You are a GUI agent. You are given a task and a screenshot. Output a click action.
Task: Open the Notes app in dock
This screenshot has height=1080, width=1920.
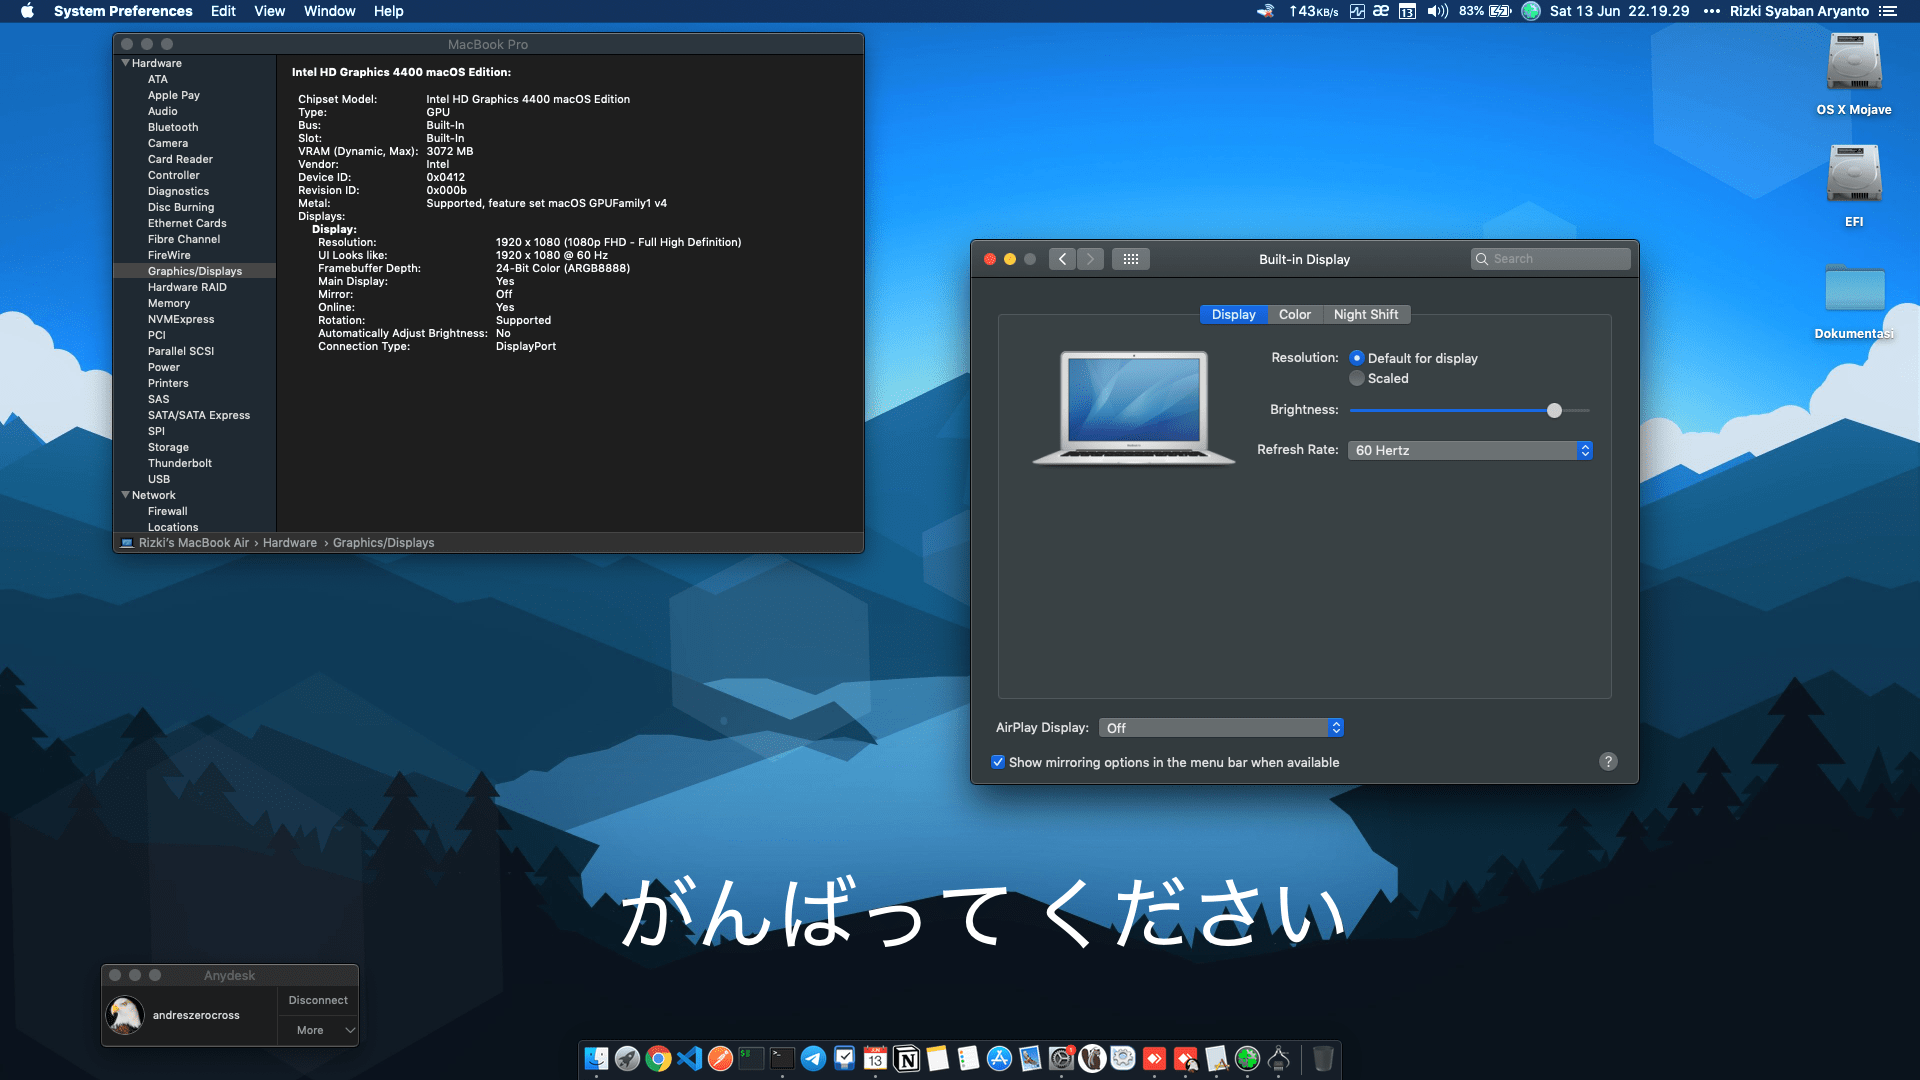coord(937,1058)
